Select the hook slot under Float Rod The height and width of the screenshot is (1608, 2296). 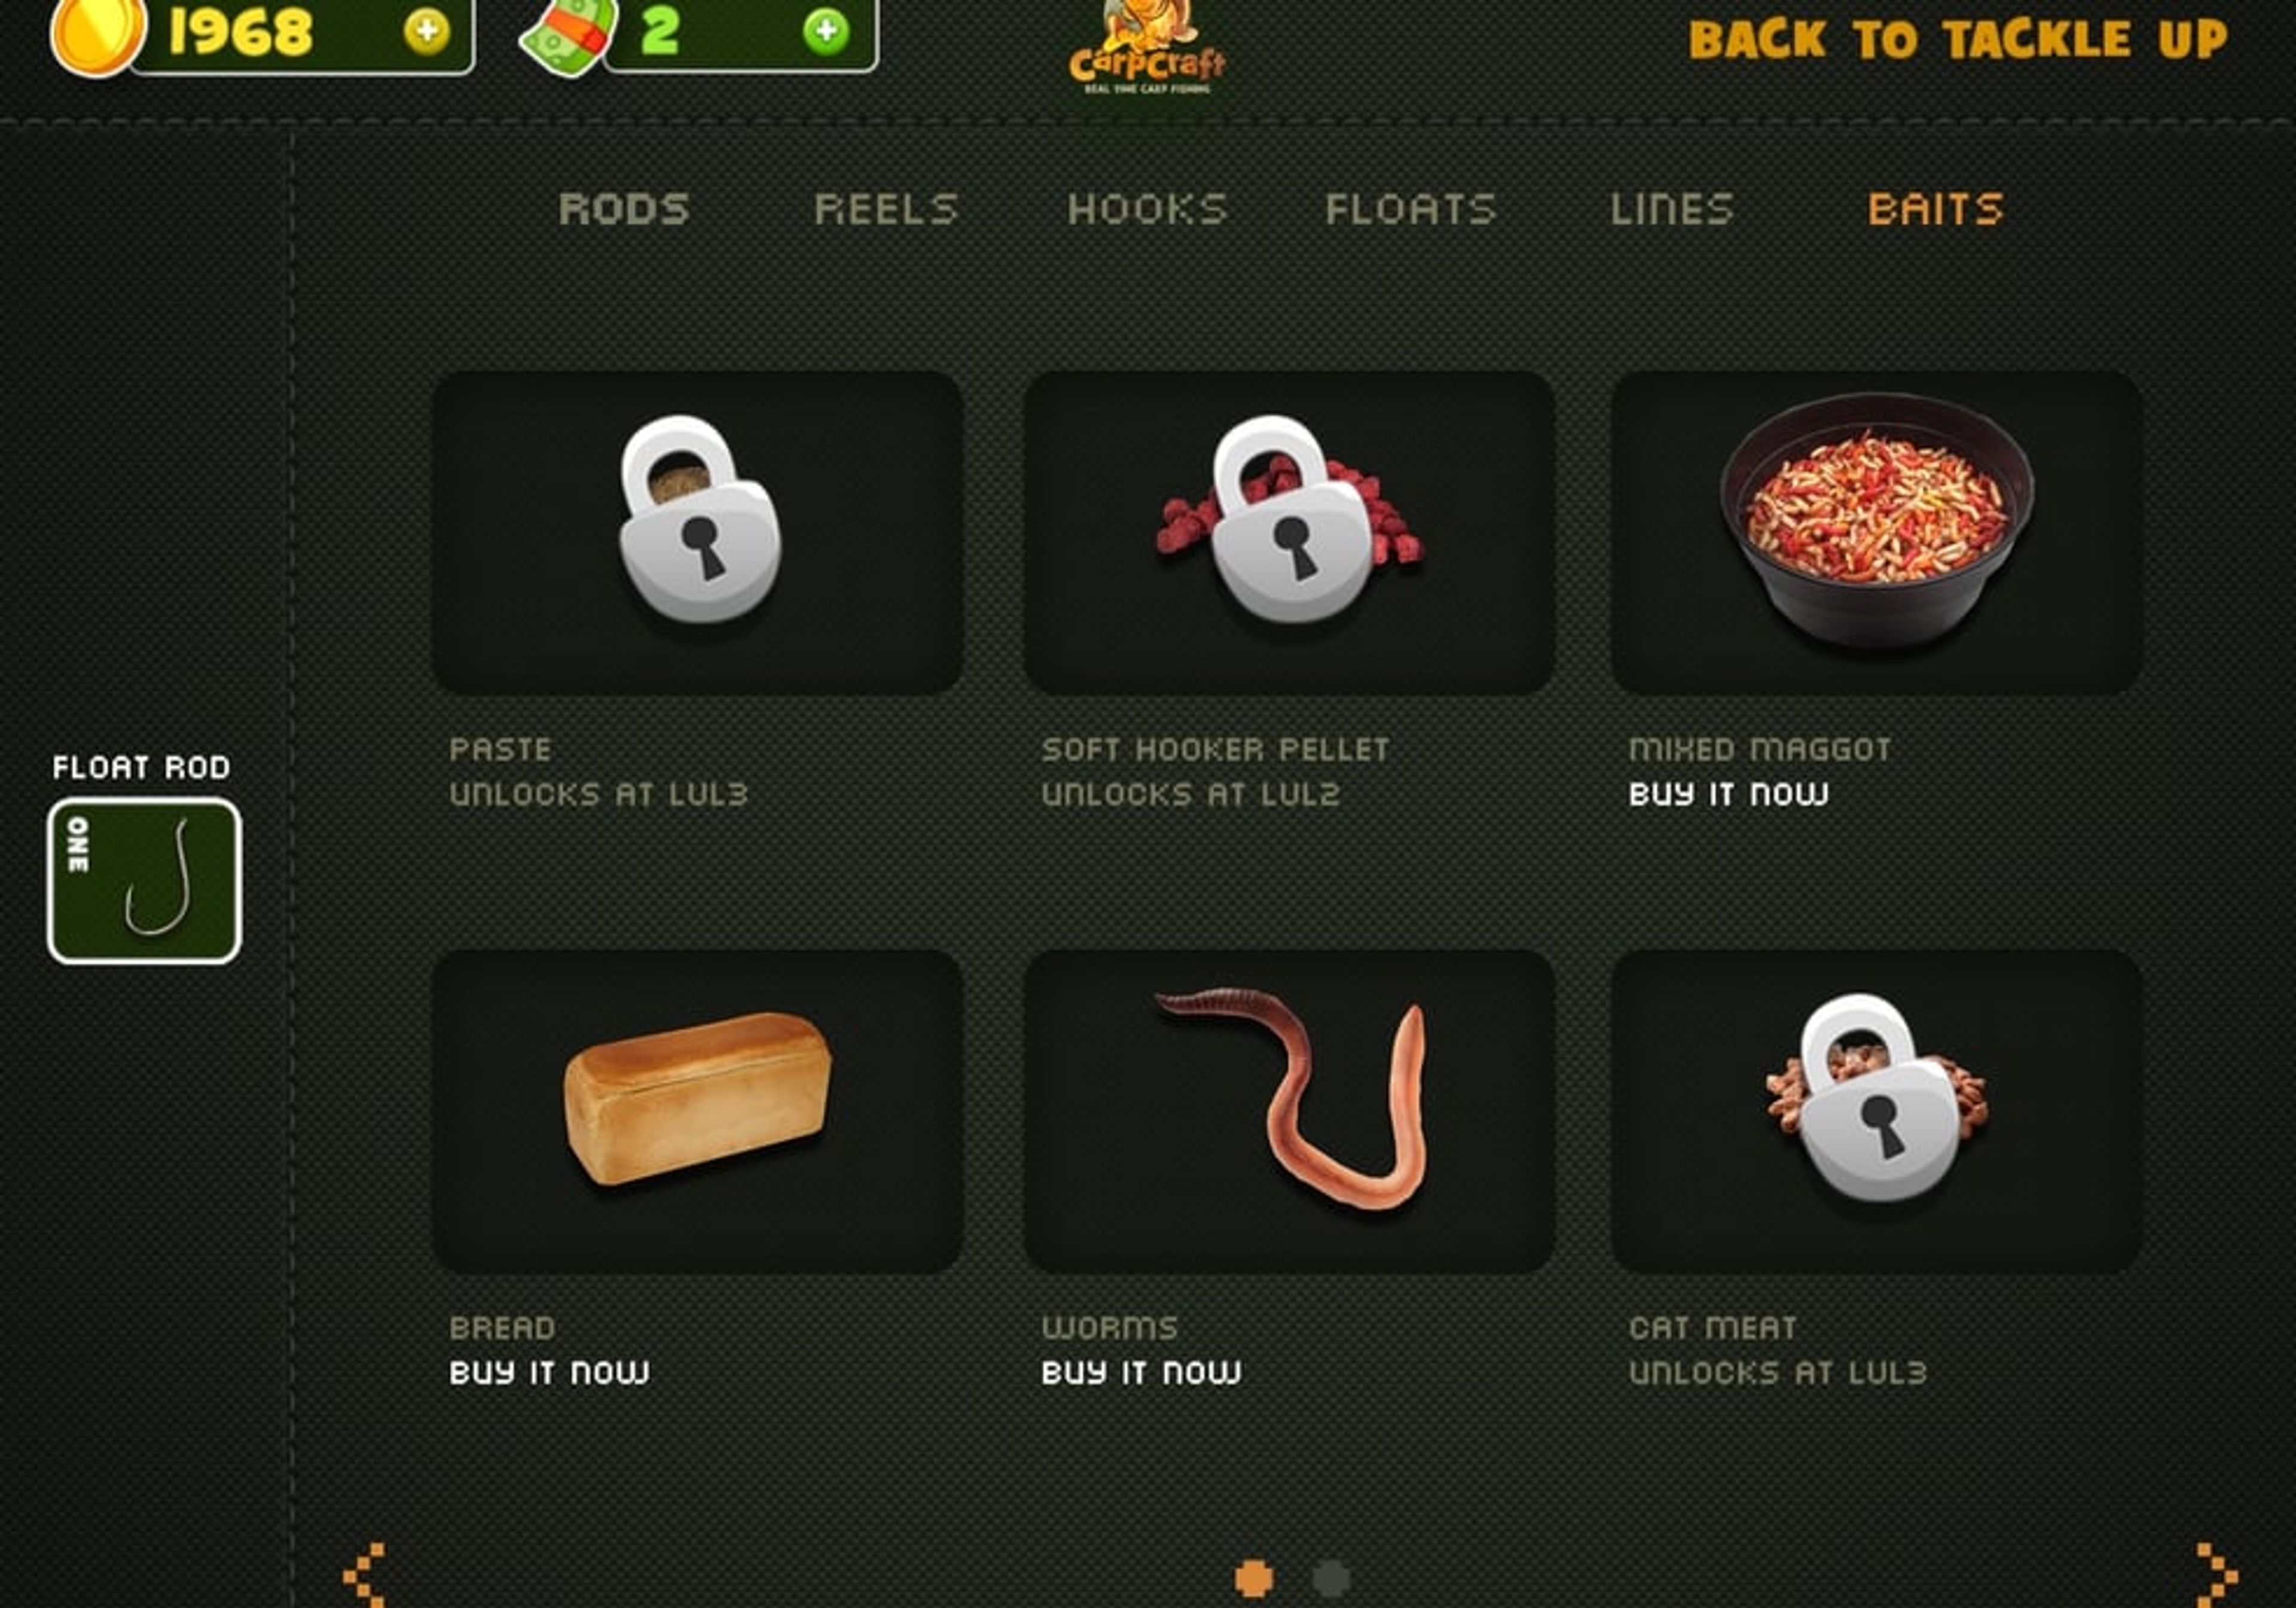point(145,881)
